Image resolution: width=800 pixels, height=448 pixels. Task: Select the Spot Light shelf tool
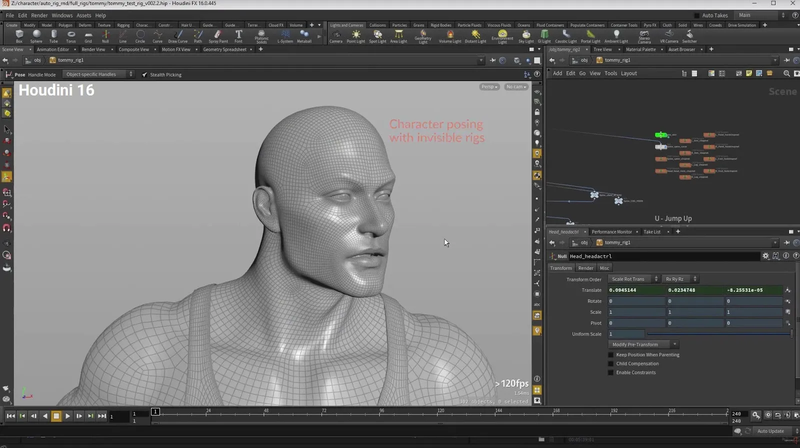pos(377,35)
